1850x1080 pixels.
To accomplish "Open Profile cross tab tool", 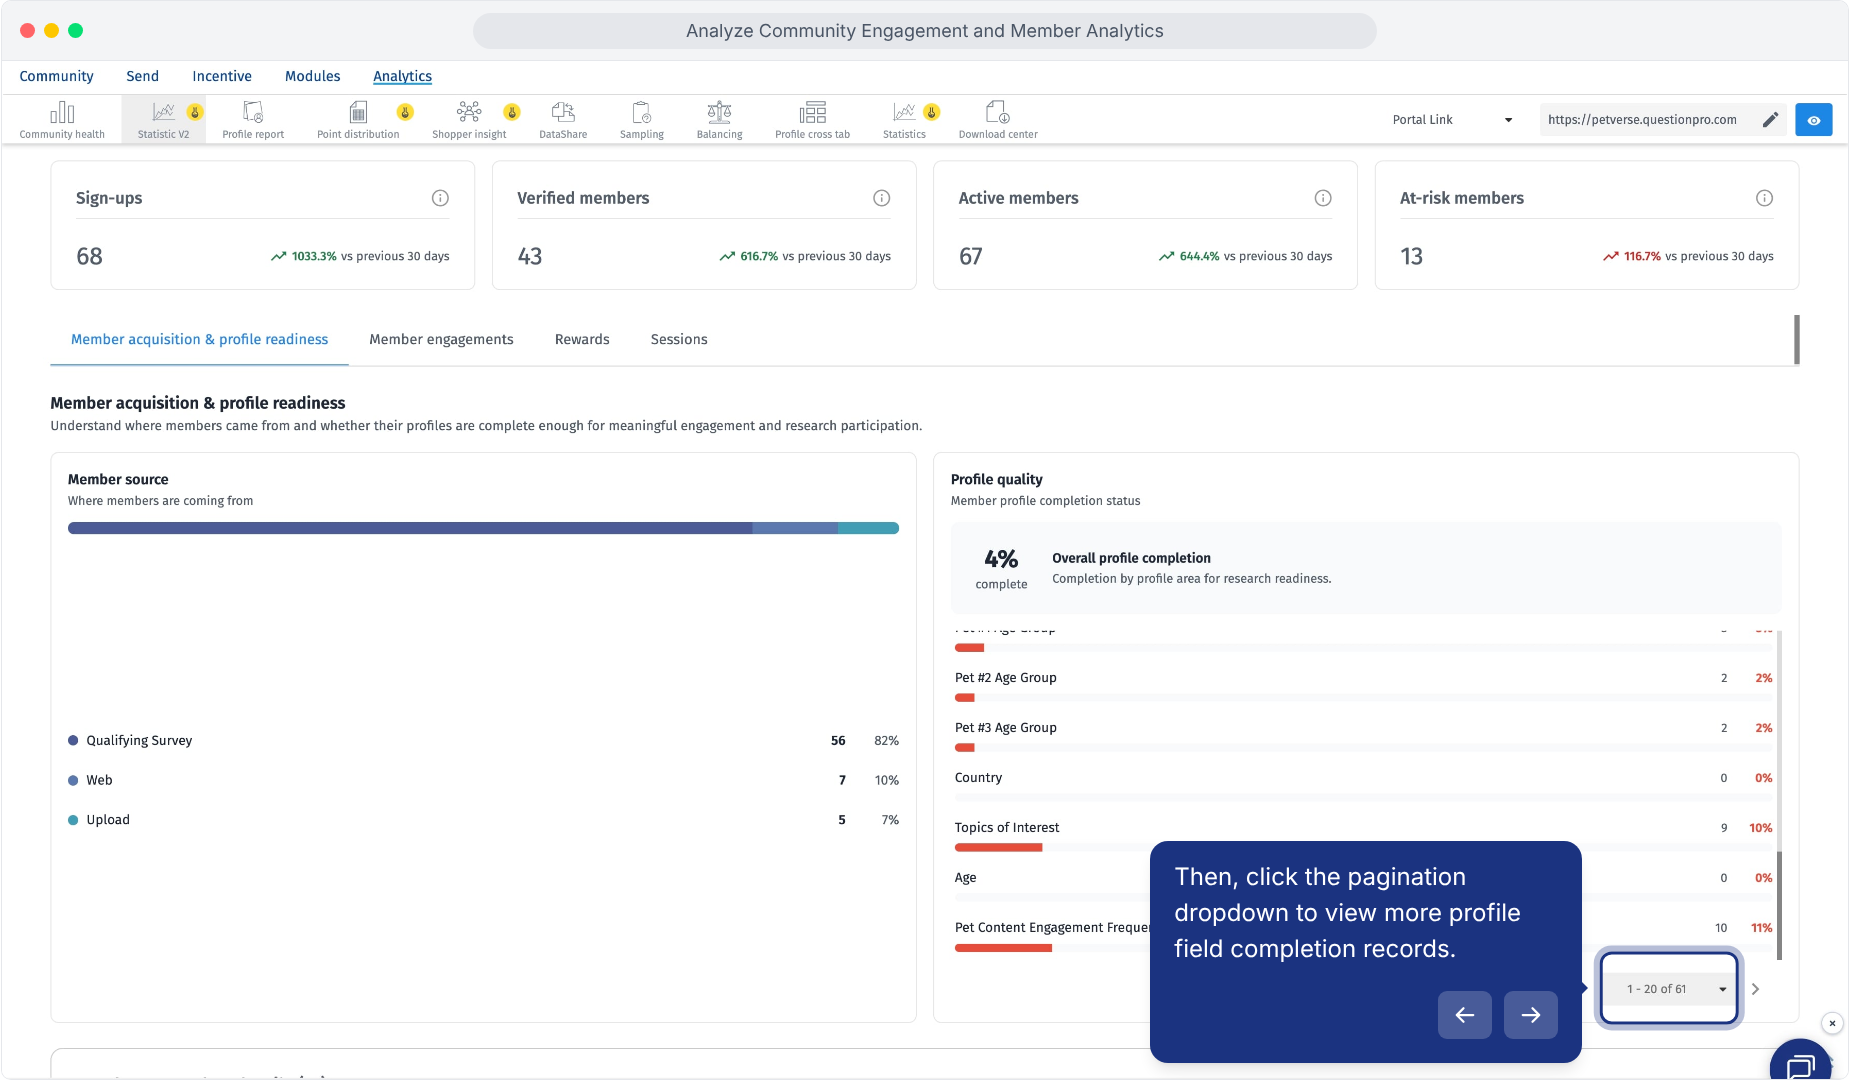I will pos(812,120).
